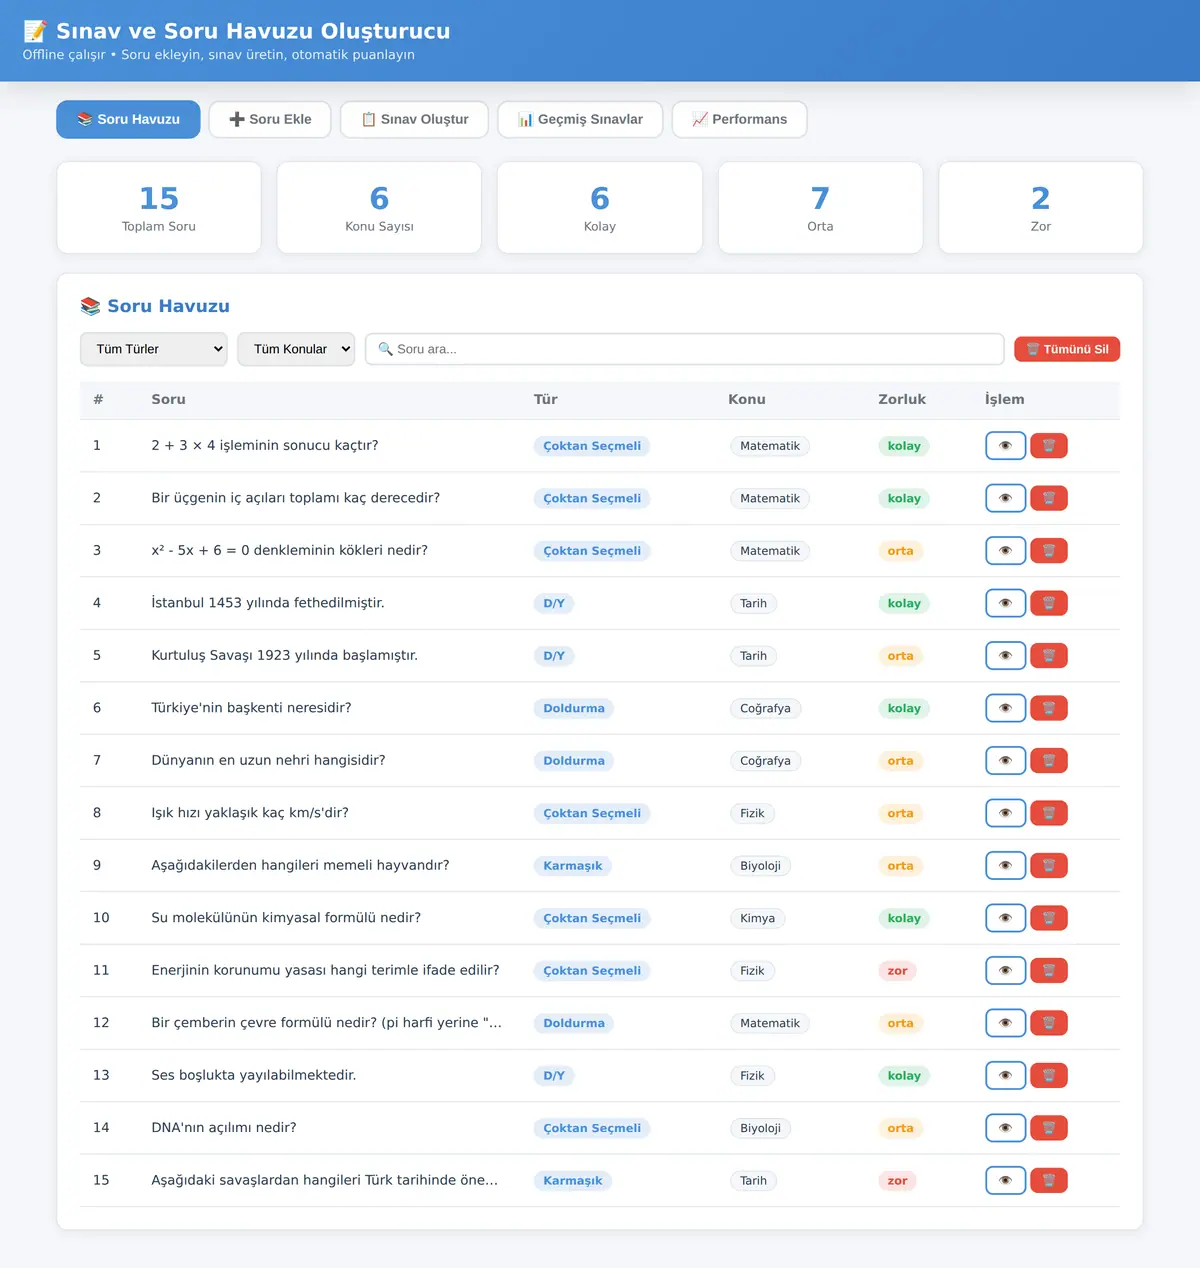Screen dimensions: 1200x1268
Task: Delete the DNA'nın açılımı question
Action: pos(1049,1128)
